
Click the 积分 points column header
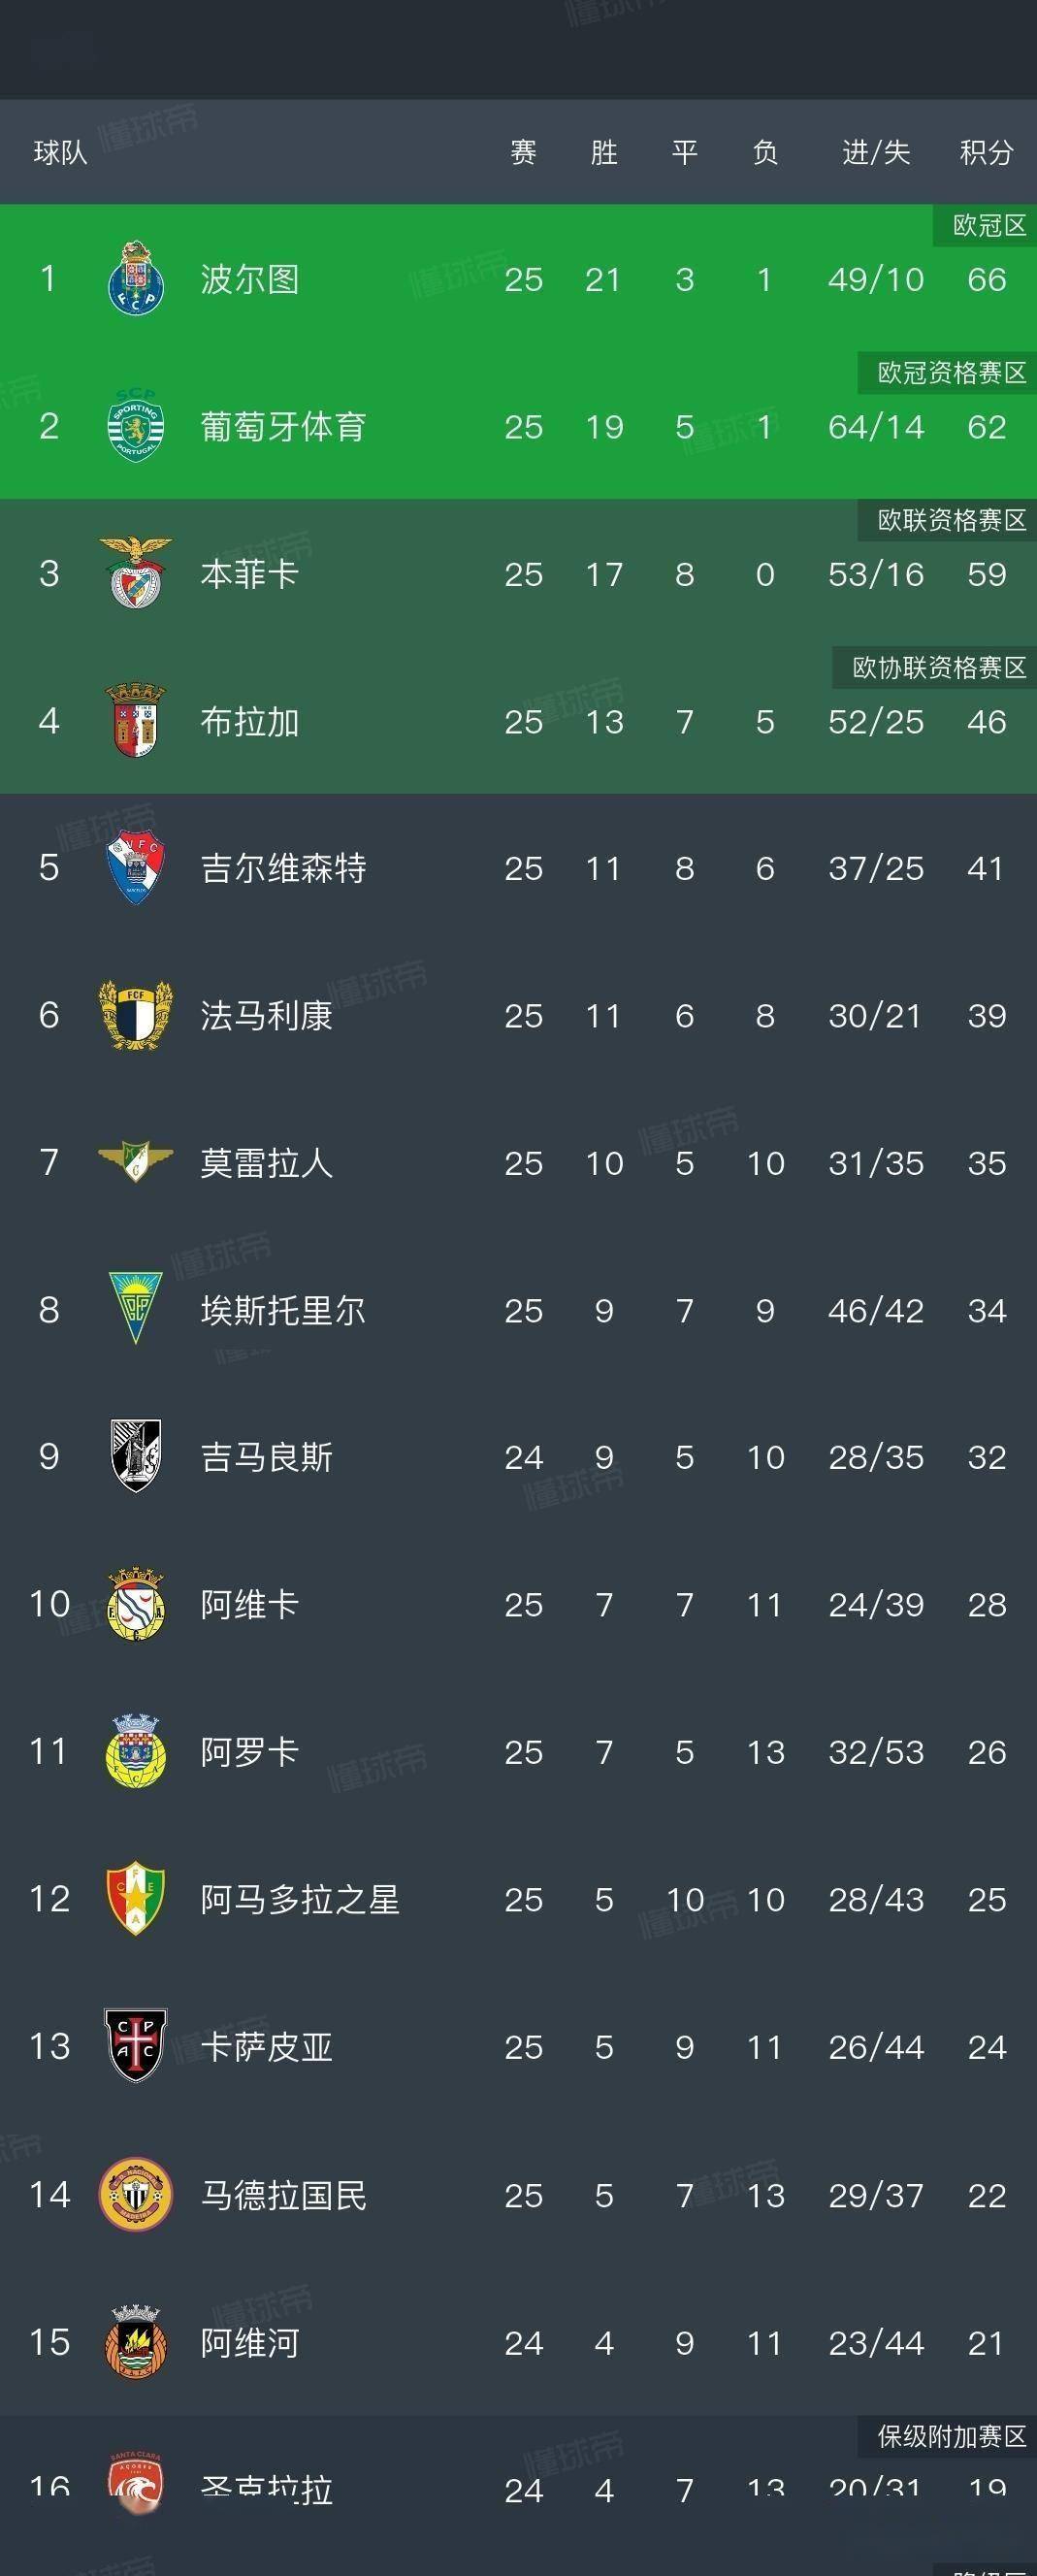986,153
